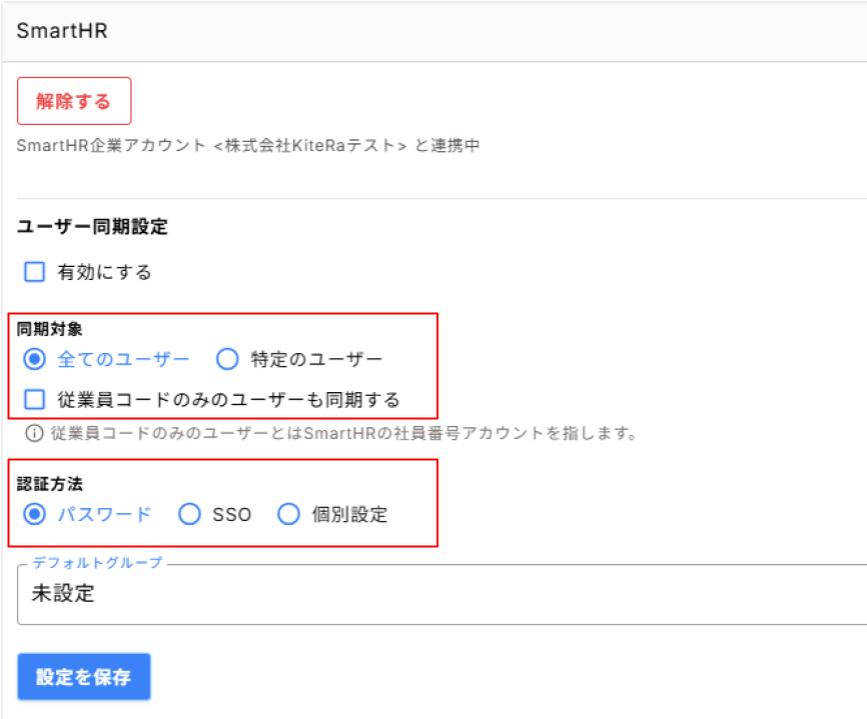Choose 個別設定 authentication method
Image resolution: width=867 pixels, height=719 pixels.
(x=289, y=514)
